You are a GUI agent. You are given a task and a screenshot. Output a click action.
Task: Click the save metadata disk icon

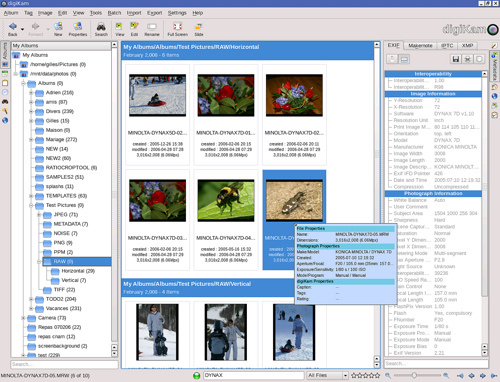(456, 59)
